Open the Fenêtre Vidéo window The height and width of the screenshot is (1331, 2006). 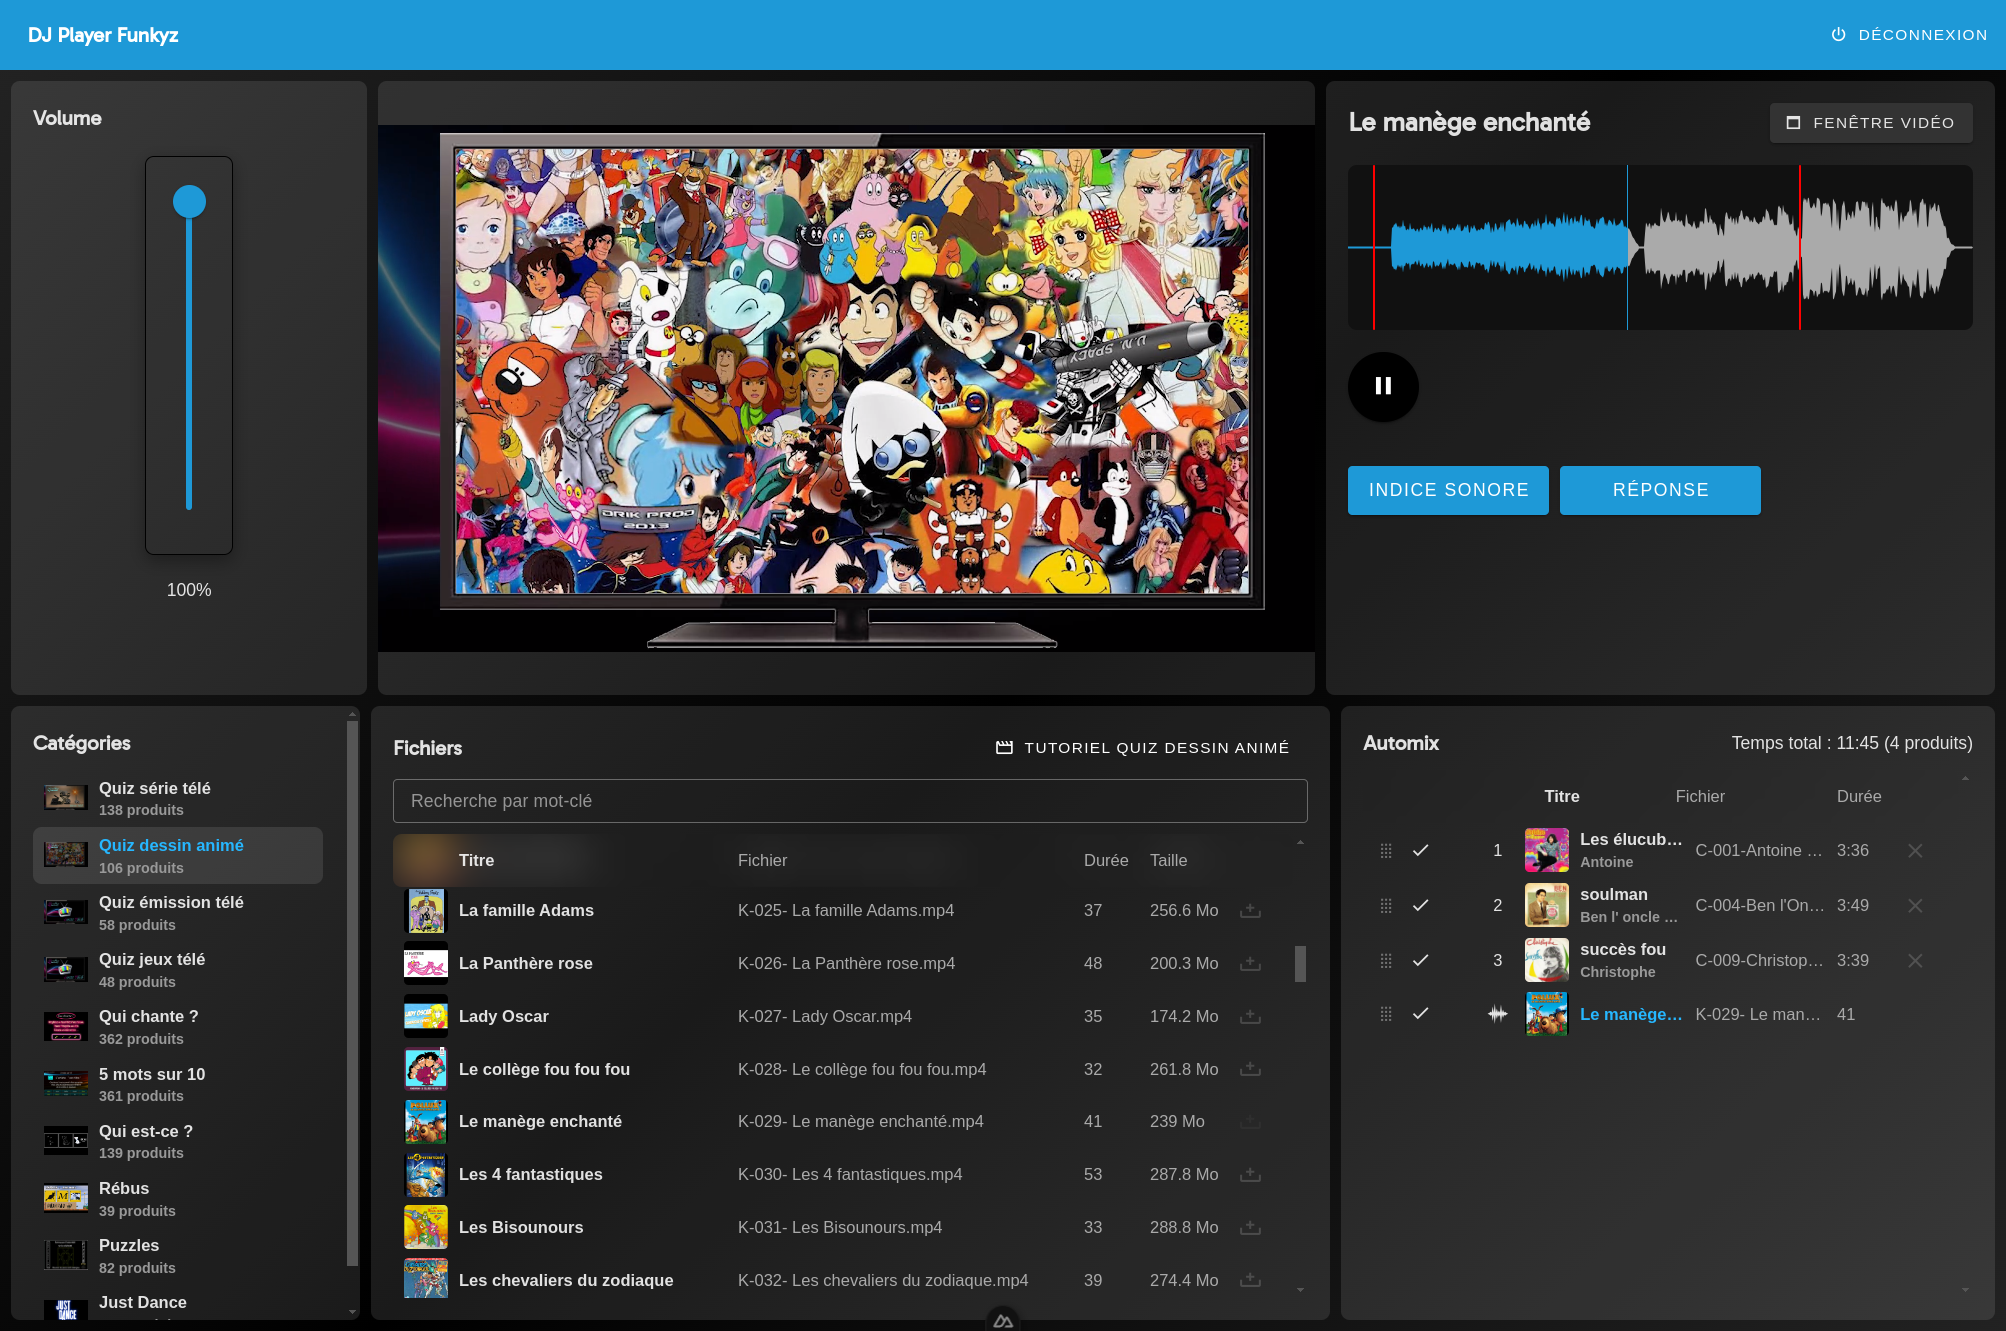tap(1871, 123)
